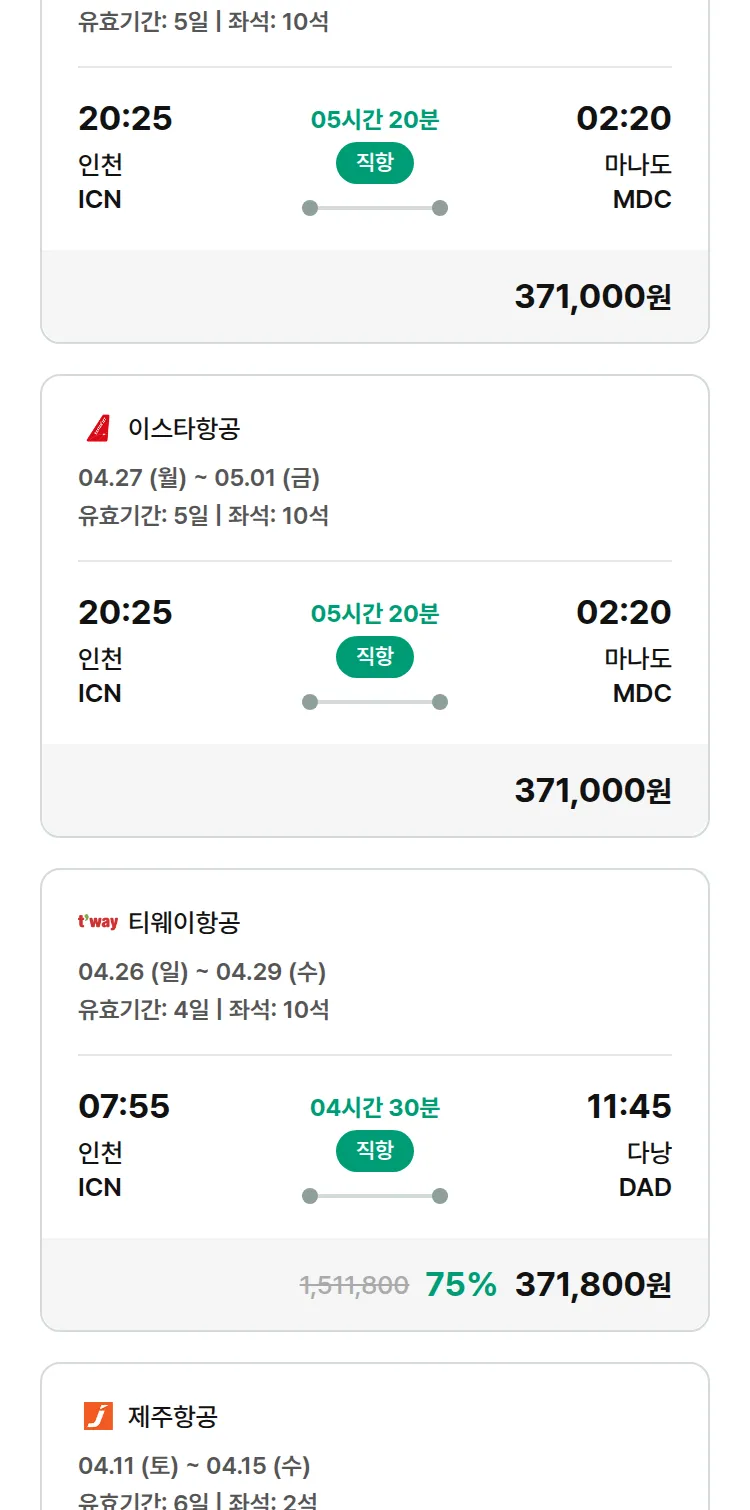Click the 75% discount label
This screenshot has height=1510, width=750.
click(x=461, y=1285)
